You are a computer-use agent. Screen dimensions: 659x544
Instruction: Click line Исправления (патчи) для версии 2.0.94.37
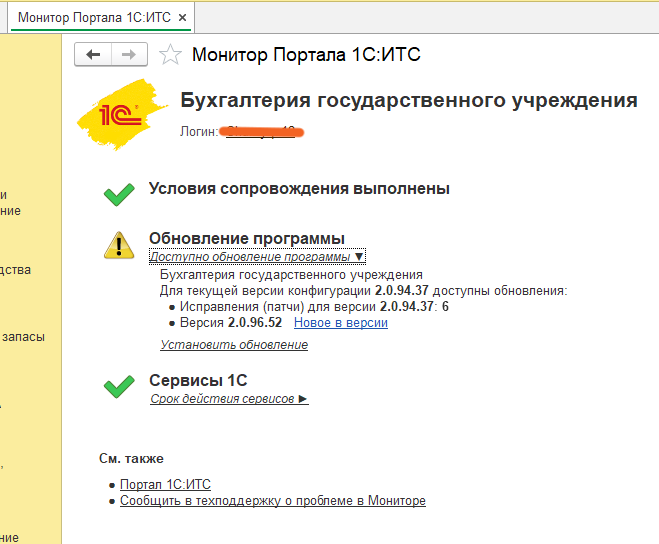pos(314,306)
